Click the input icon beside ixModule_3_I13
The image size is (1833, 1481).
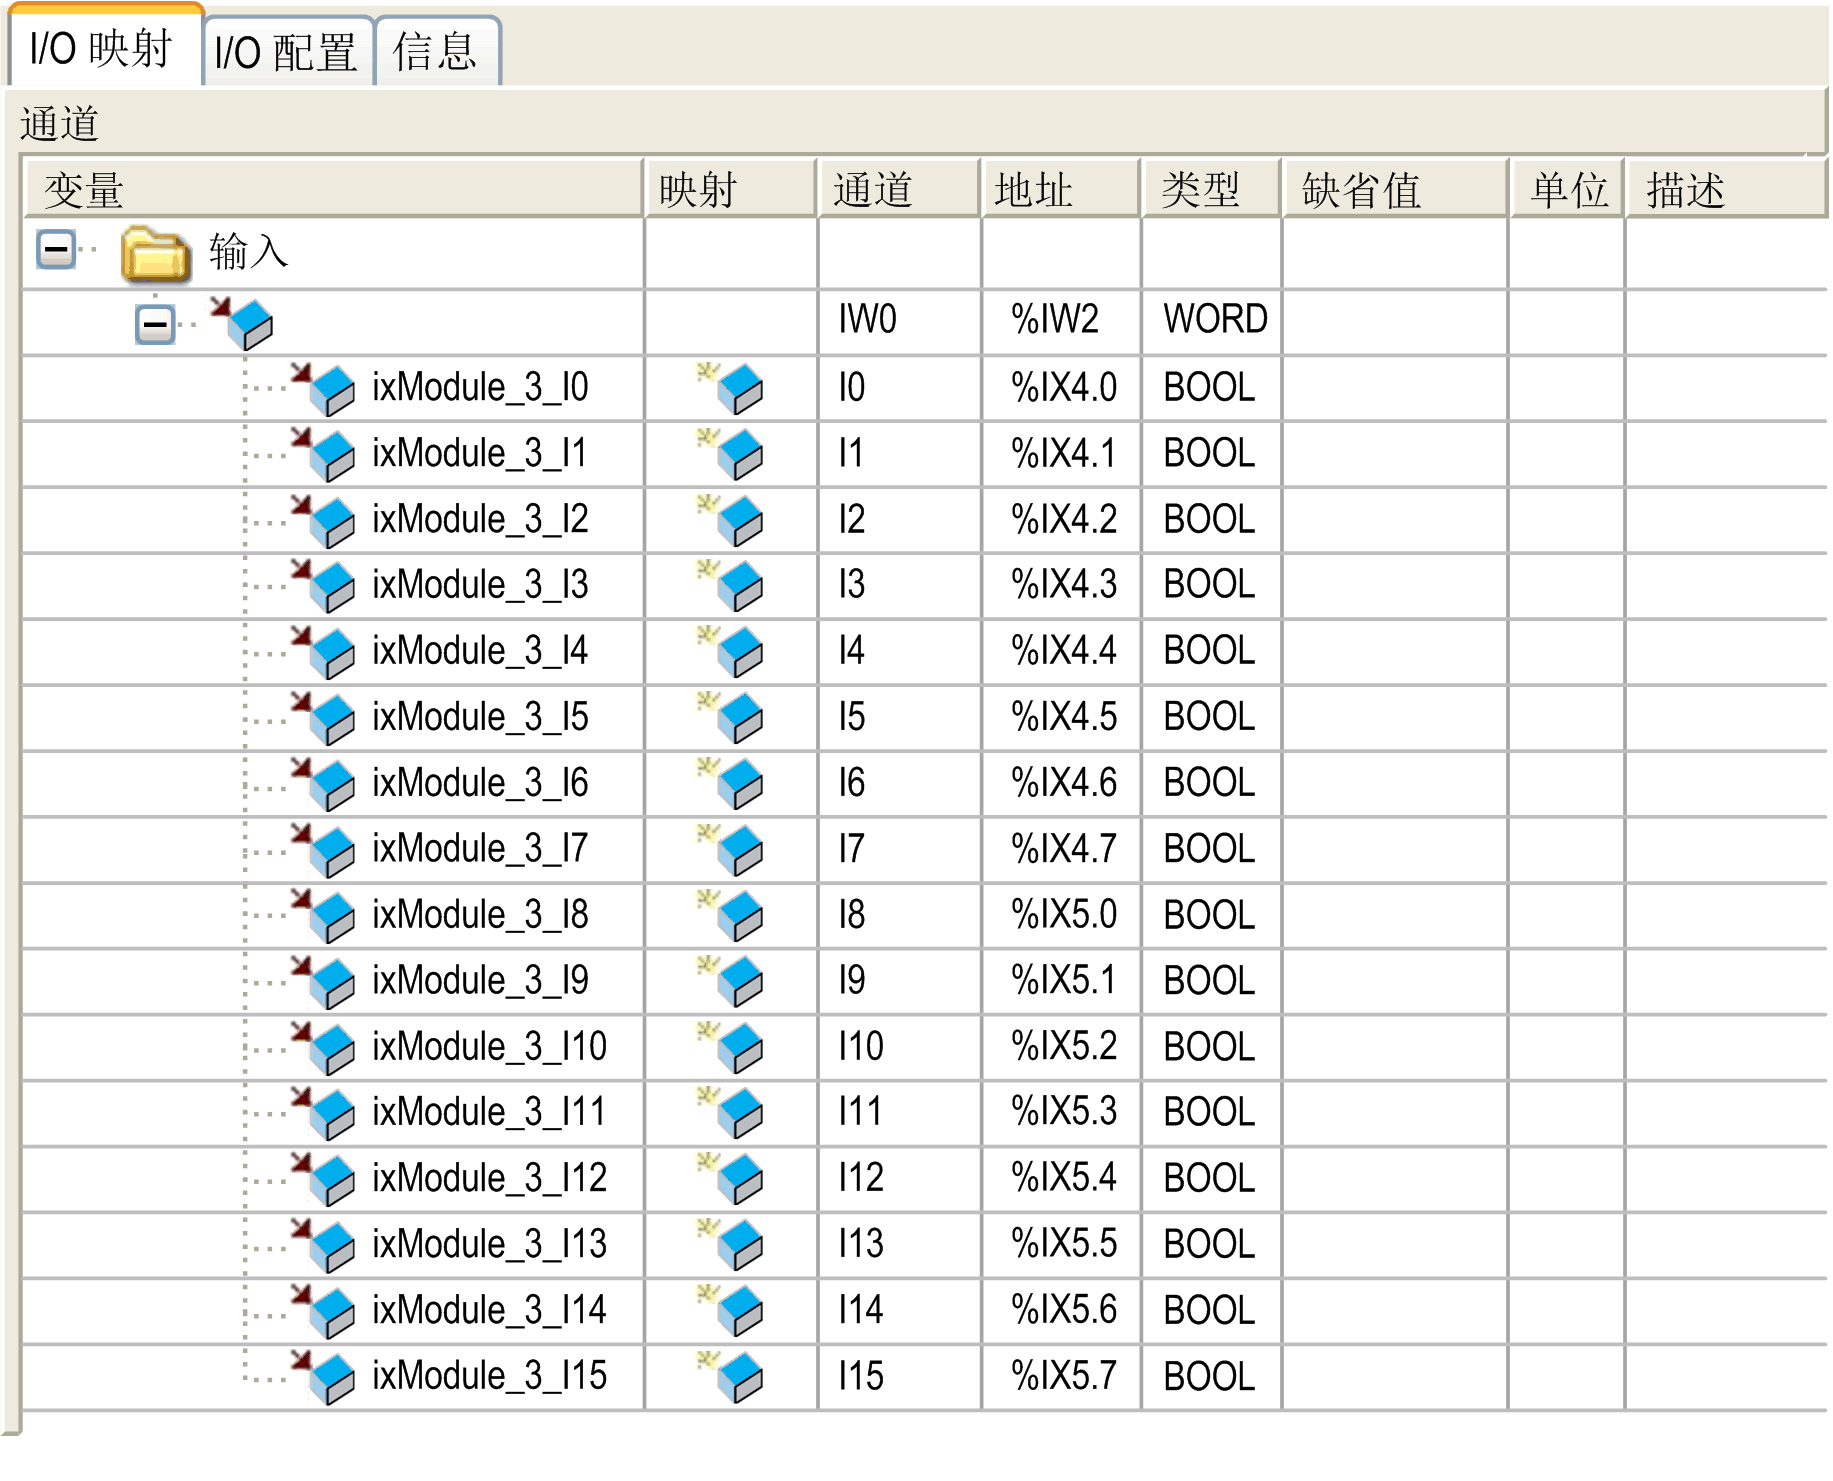[x=324, y=1245]
